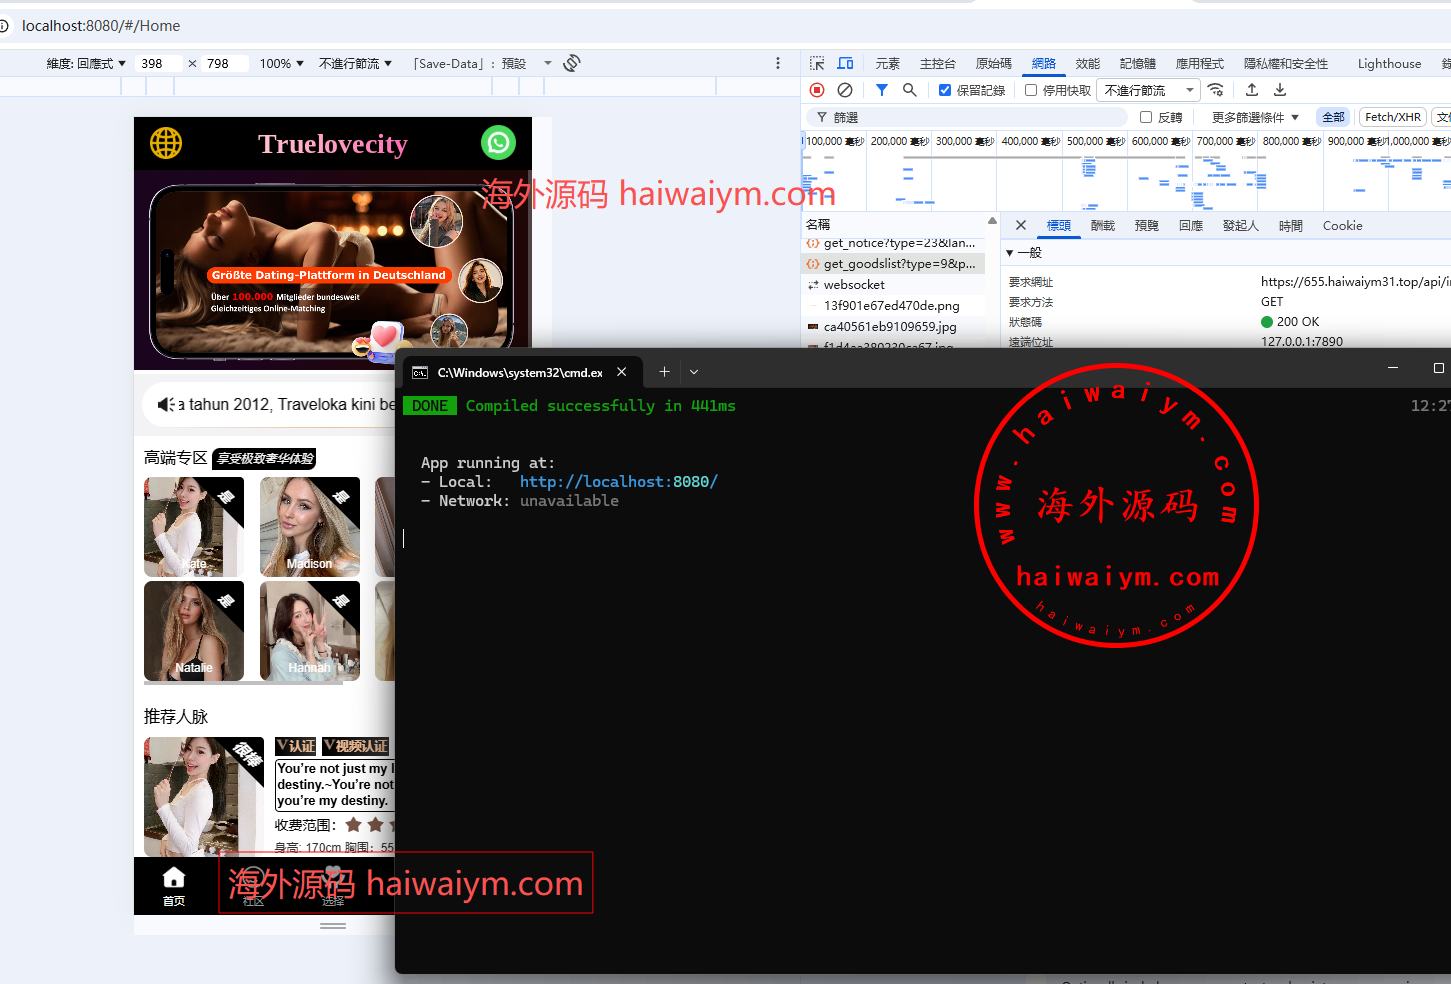This screenshot has height=984, width=1451.
Task: Toggle the device toolbar icon
Action: coord(845,63)
